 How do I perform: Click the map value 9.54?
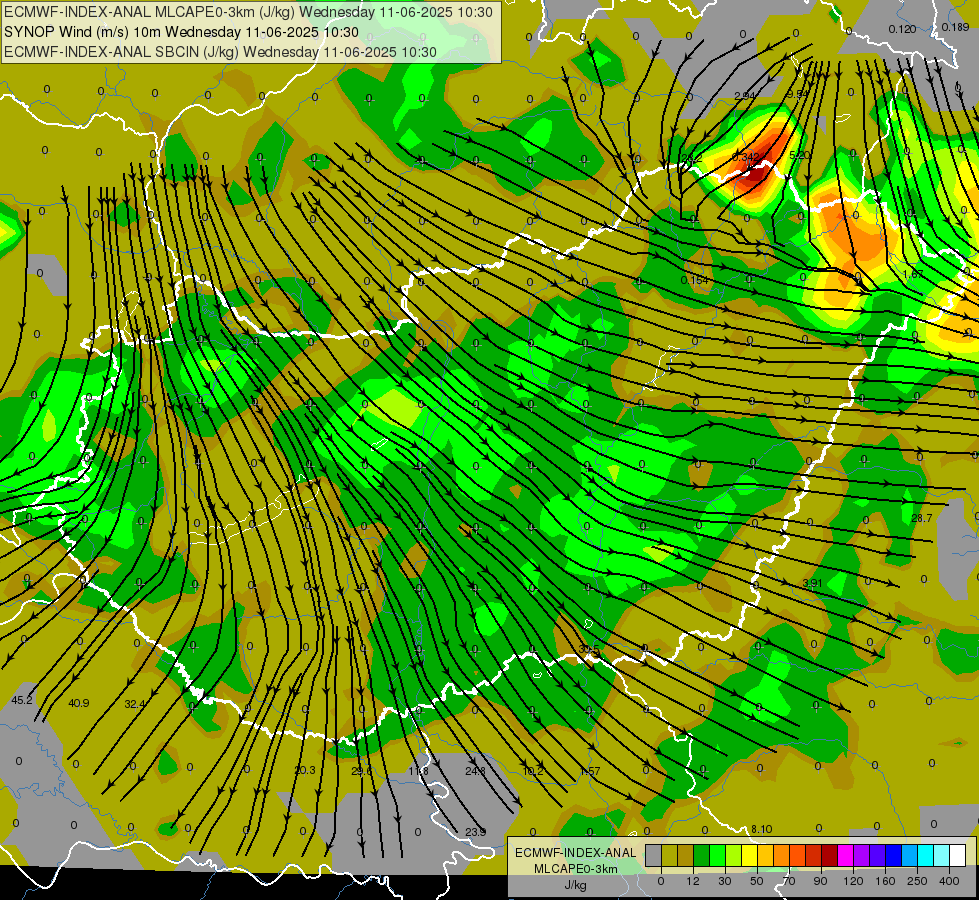click(x=798, y=94)
